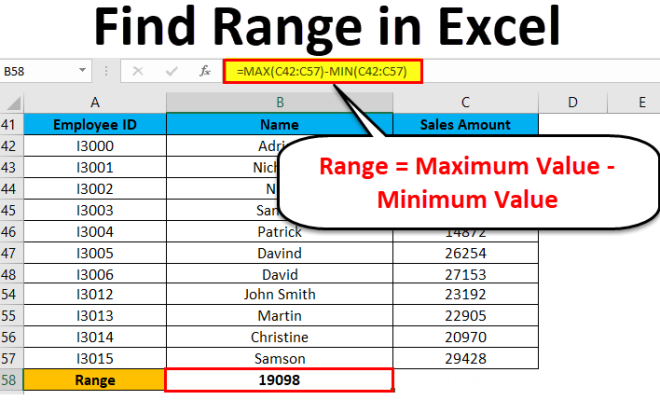
Task: Select row 45 header
Action: point(11,210)
